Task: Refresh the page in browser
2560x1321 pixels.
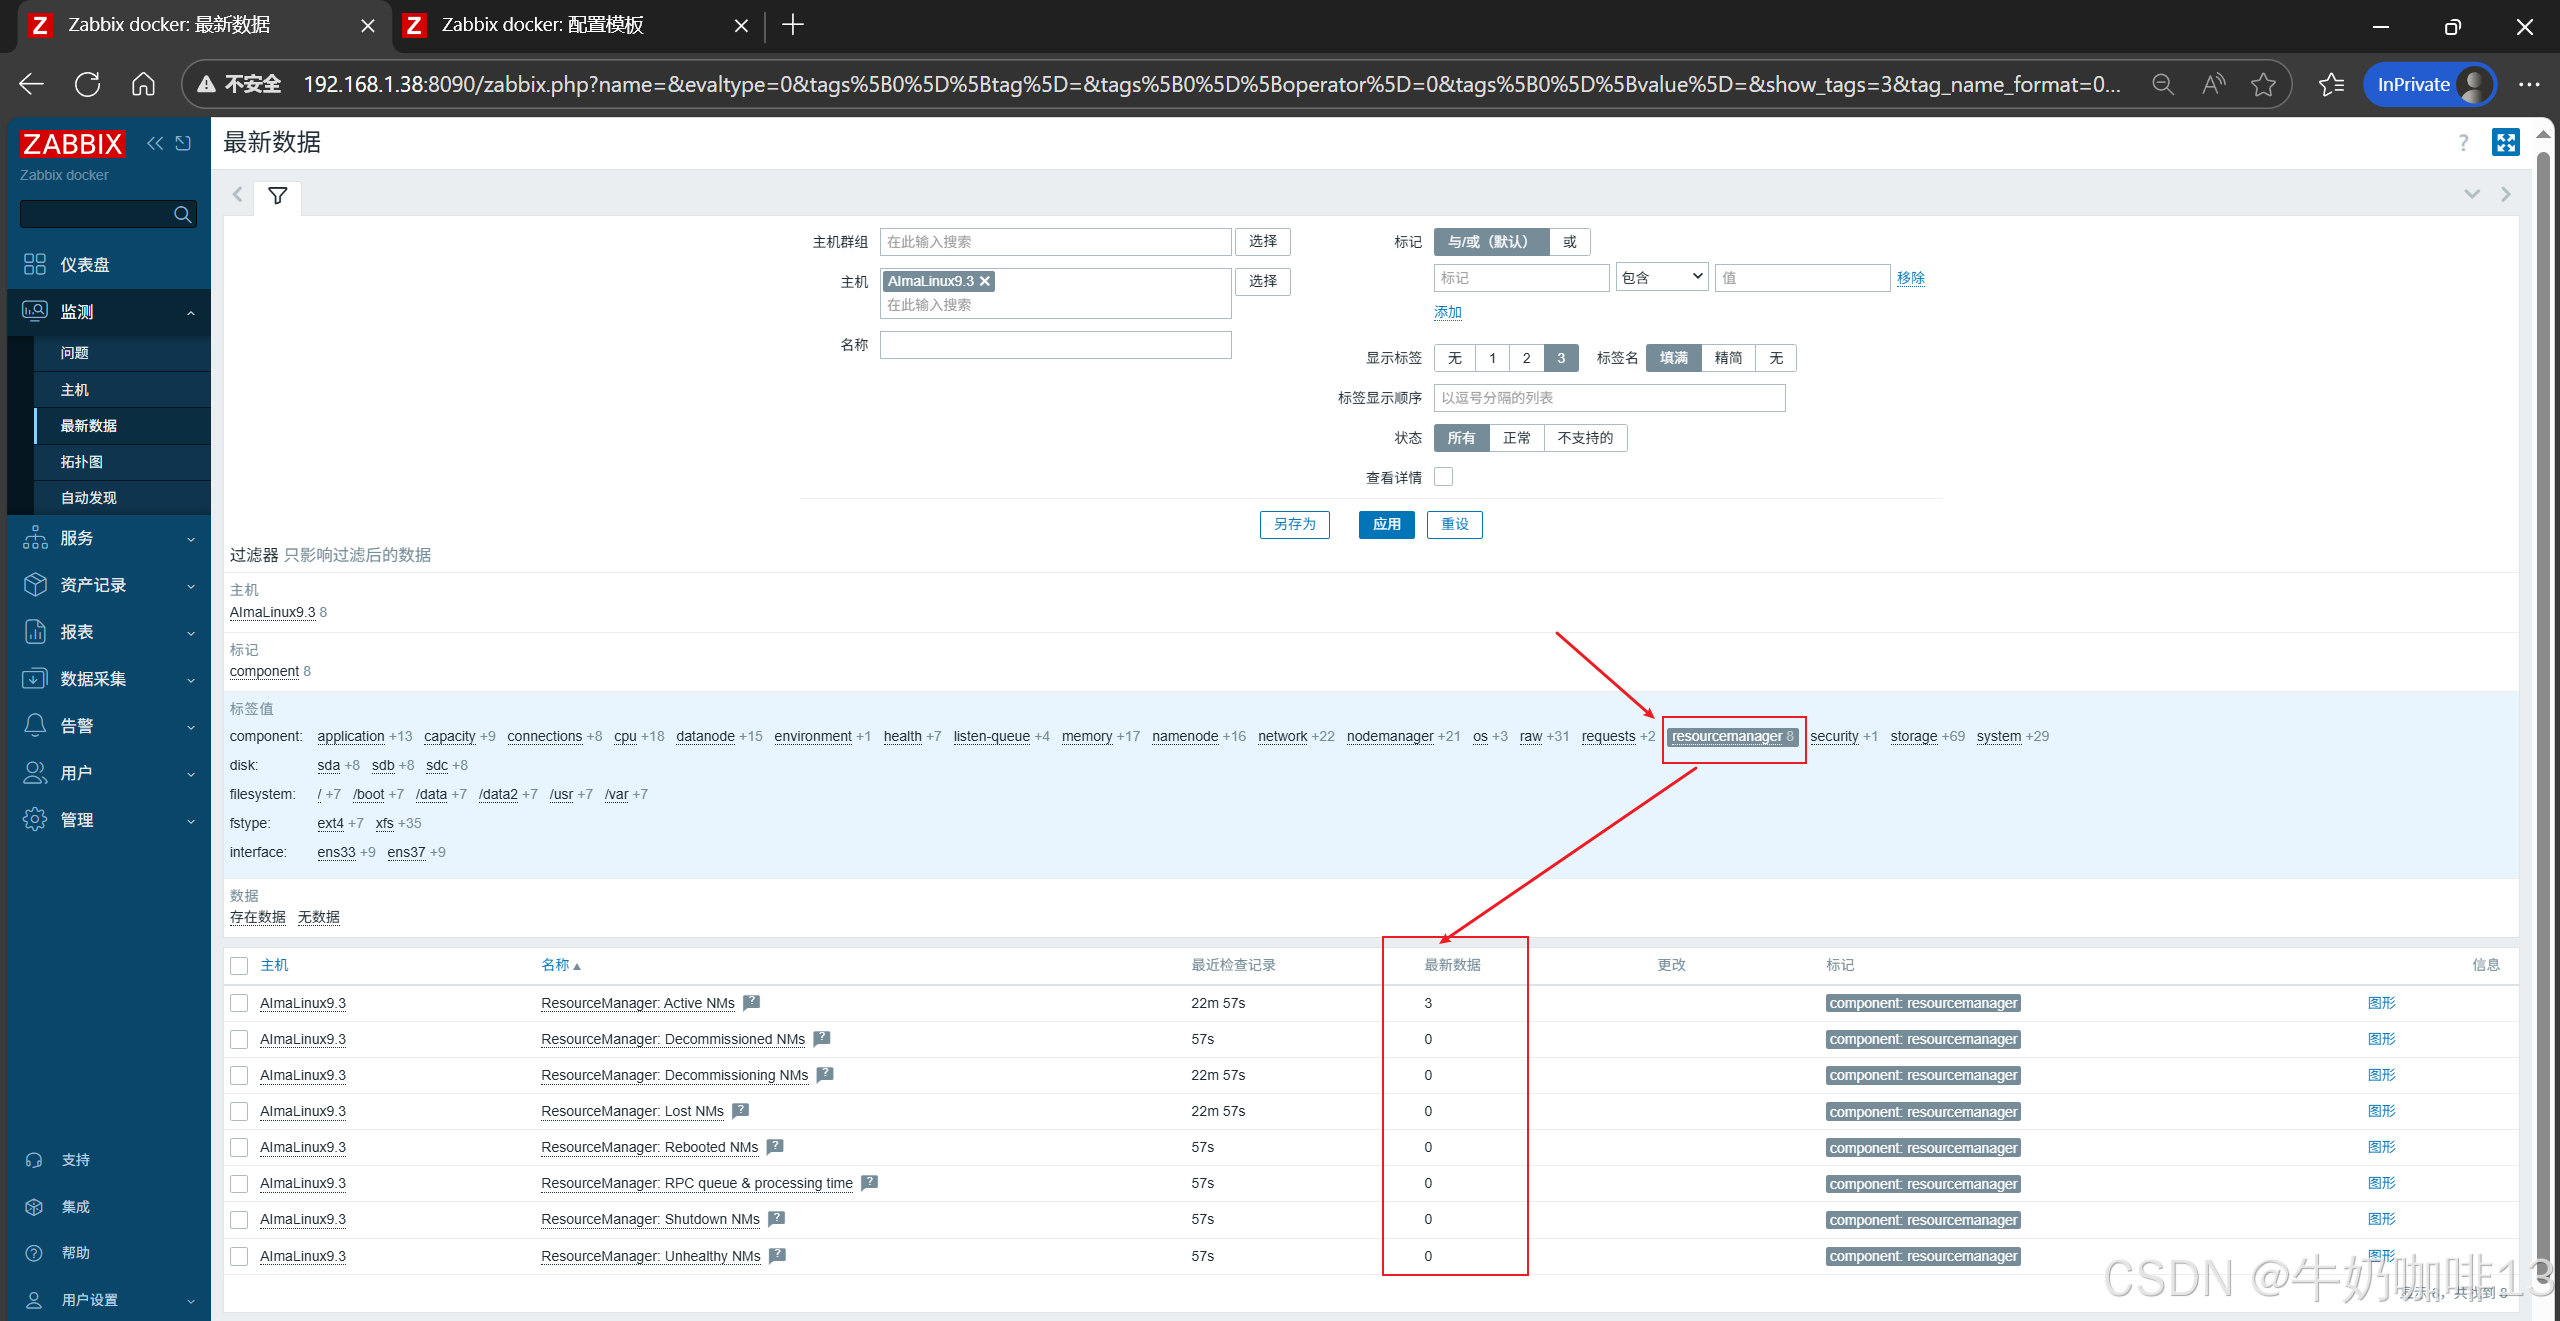Action: click(x=87, y=84)
